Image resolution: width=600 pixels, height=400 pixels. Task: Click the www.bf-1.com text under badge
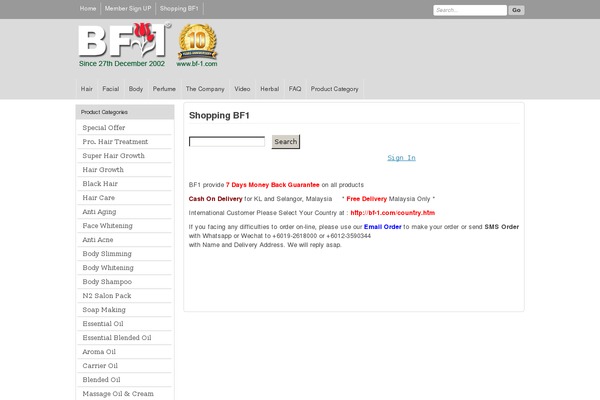click(197, 64)
